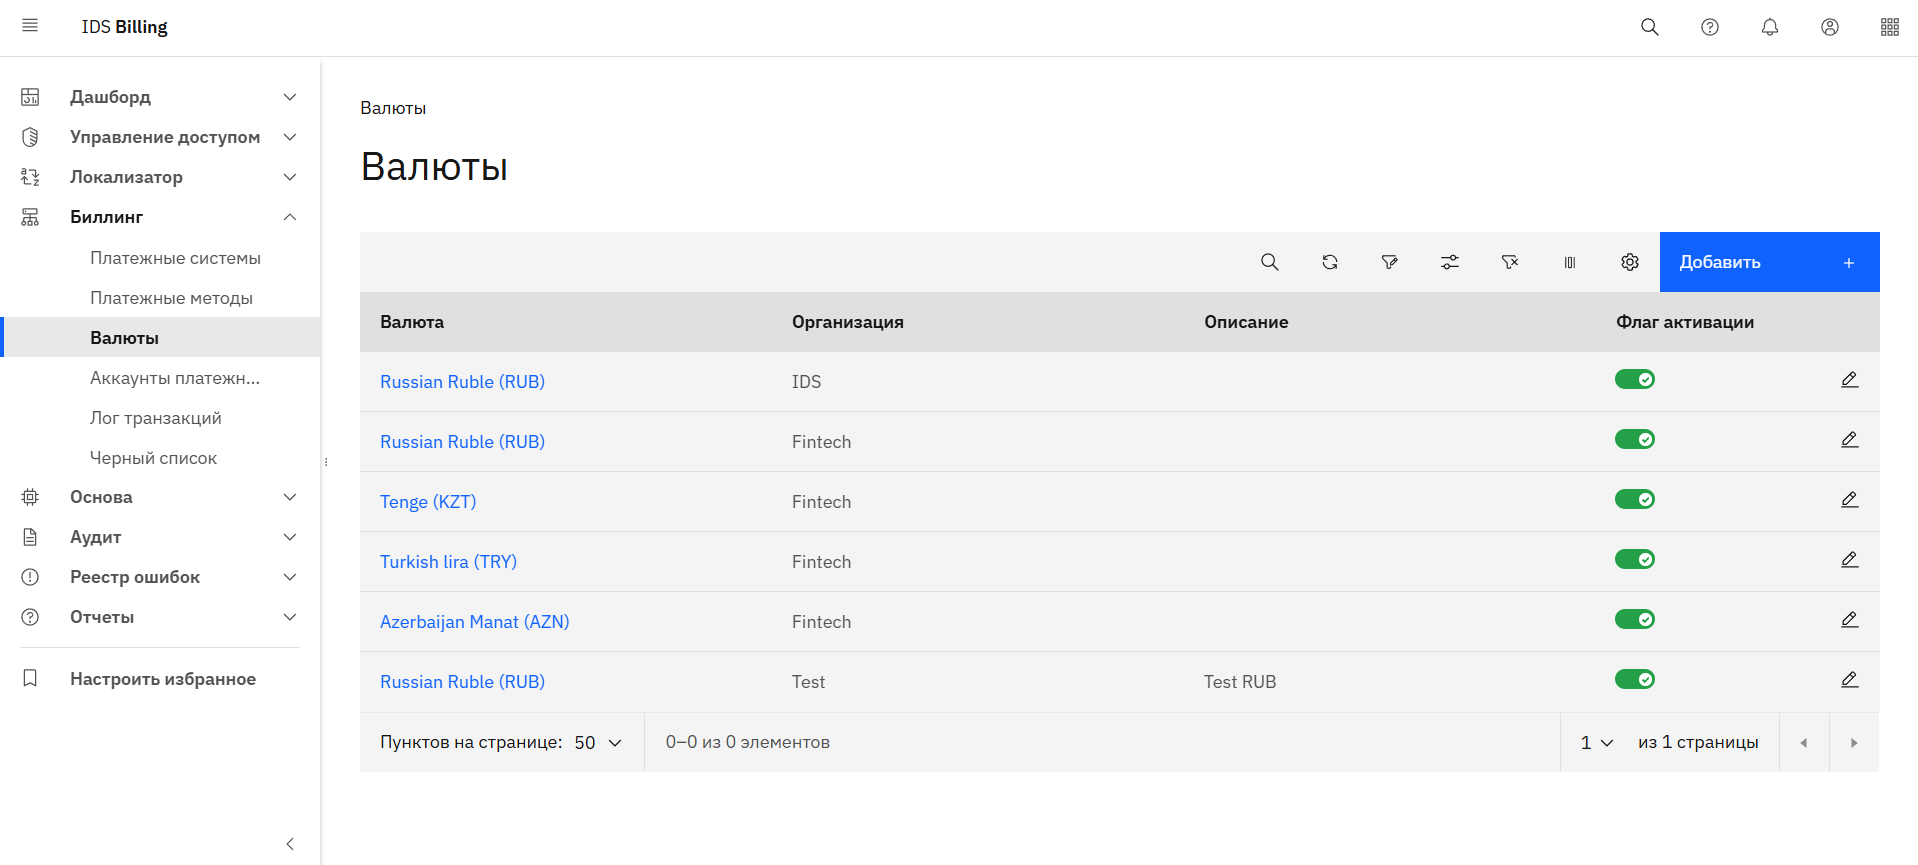Image resolution: width=1918 pixels, height=865 pixels.
Task: Open the app switcher grid icon
Action: (1889, 27)
